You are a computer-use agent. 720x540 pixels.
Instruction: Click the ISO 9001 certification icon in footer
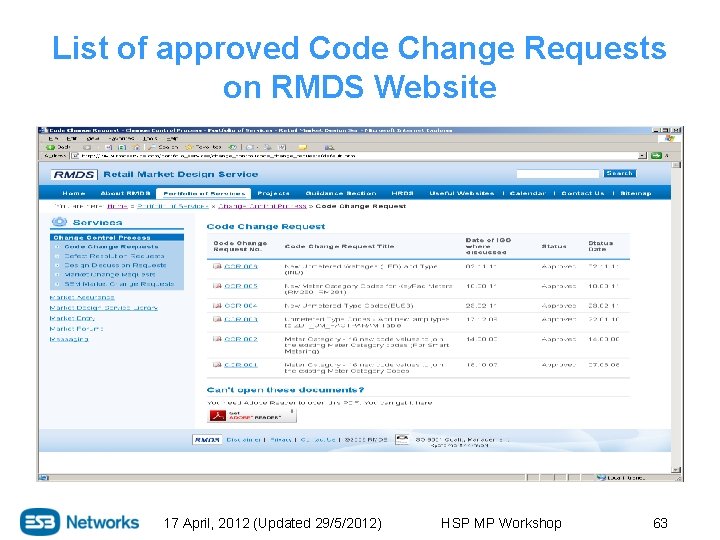[x=402, y=439]
